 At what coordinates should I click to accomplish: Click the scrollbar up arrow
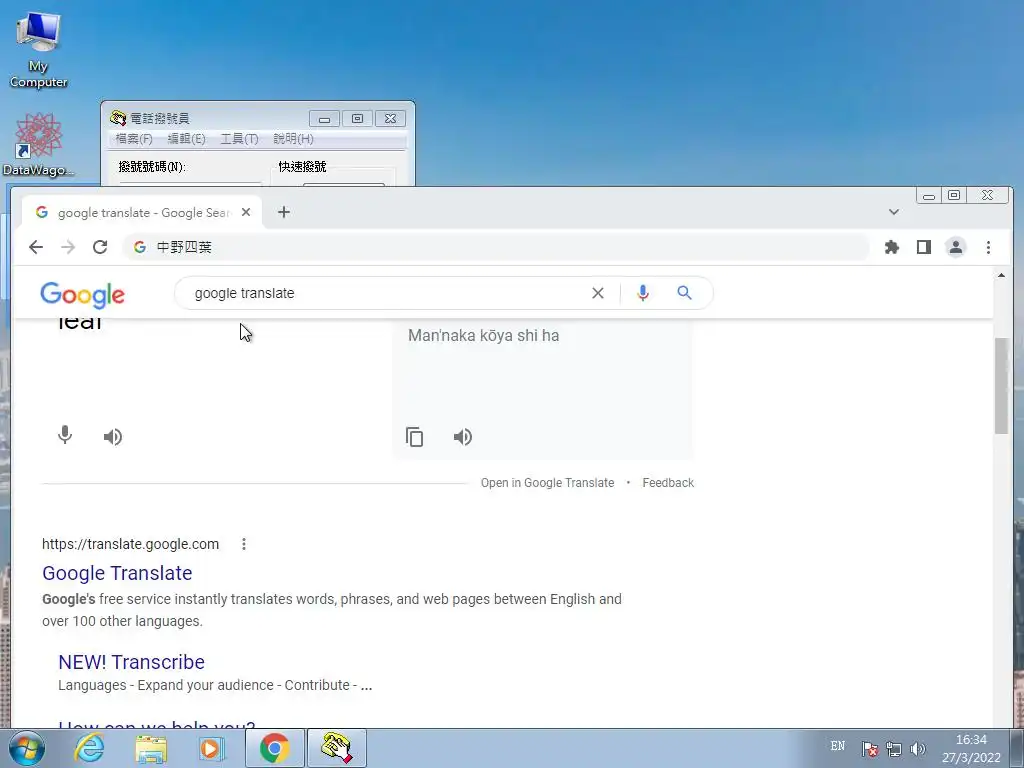pyautogui.click(x=1001, y=276)
